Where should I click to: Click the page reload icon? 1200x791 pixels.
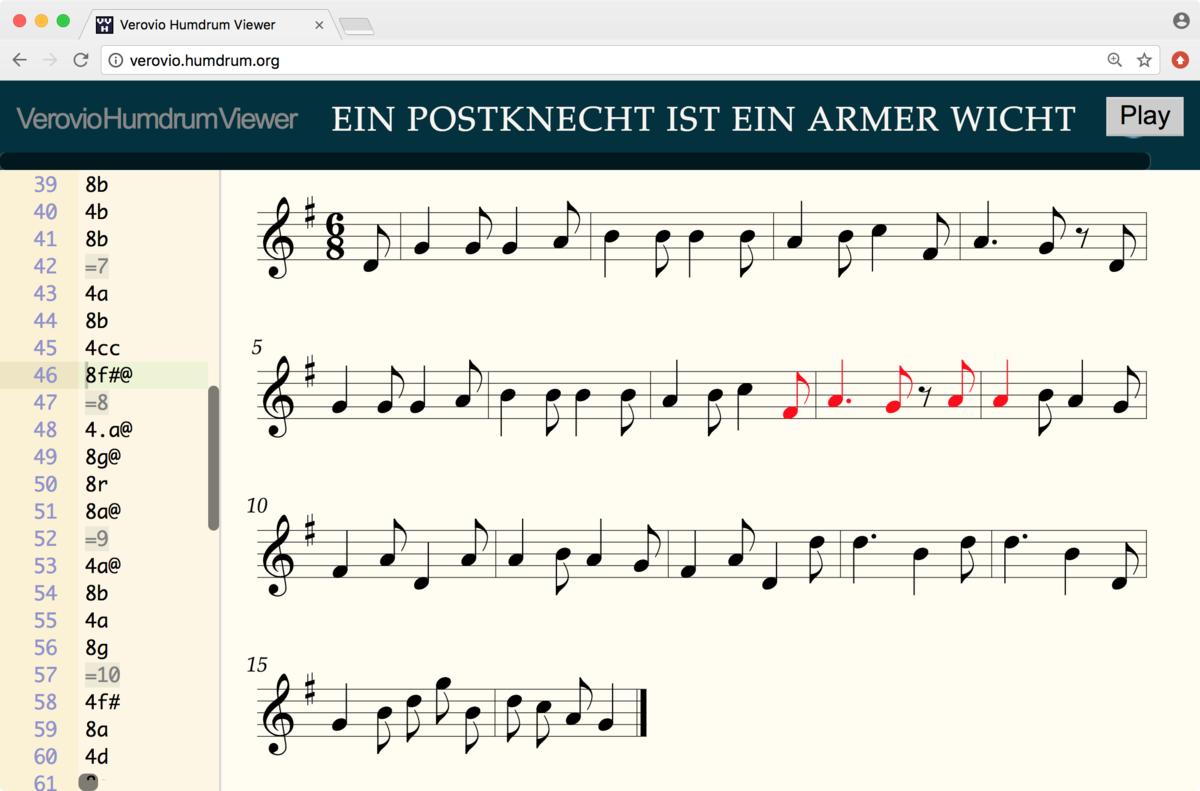coord(81,60)
